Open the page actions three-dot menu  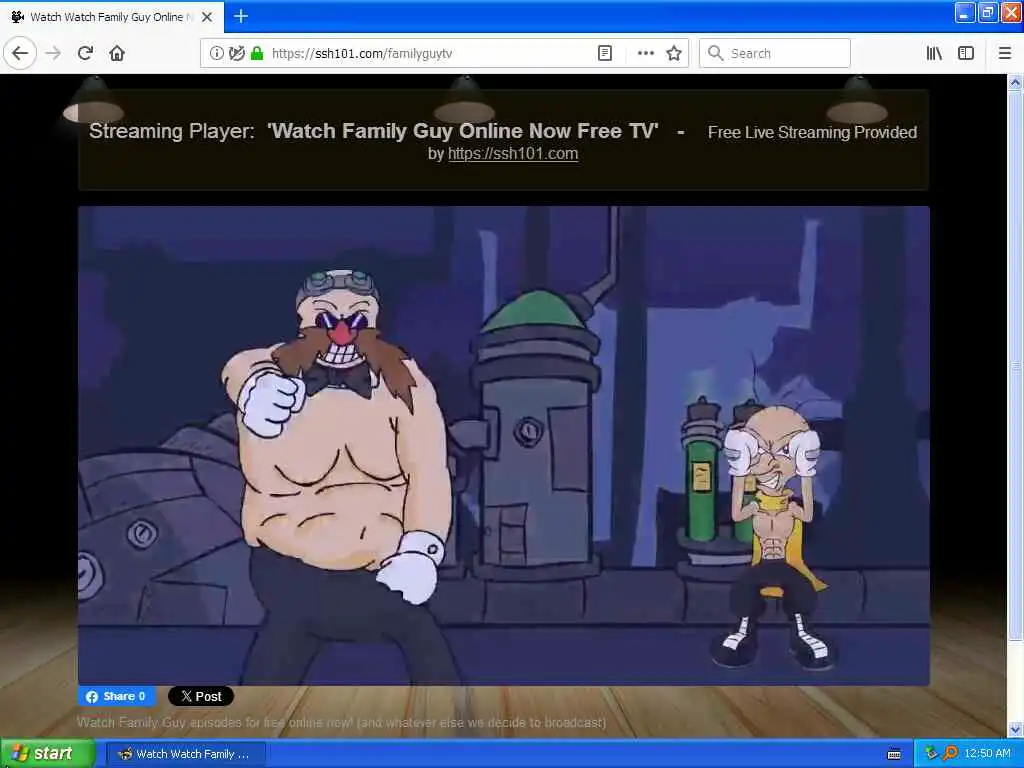coord(645,54)
